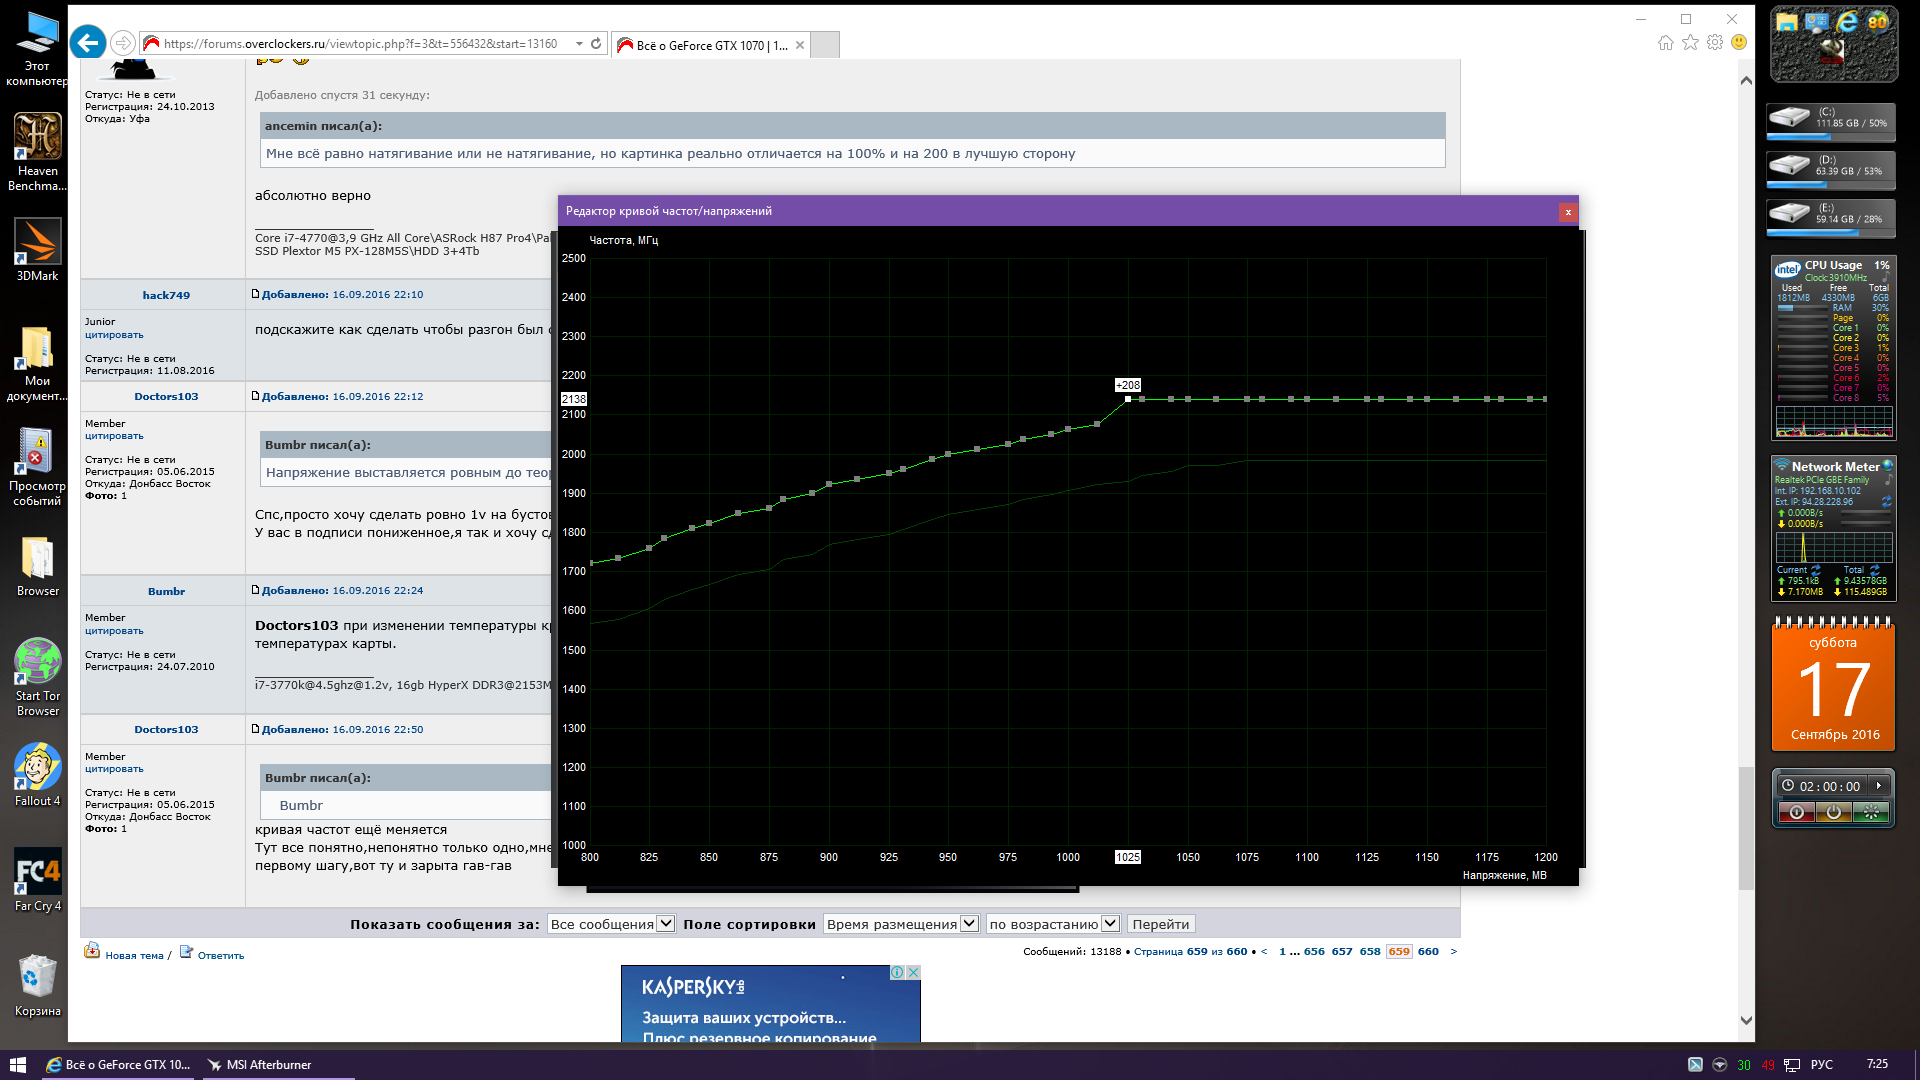The height and width of the screenshot is (1080, 1920).
Task: Click the browser back arrow button
Action: [88, 43]
